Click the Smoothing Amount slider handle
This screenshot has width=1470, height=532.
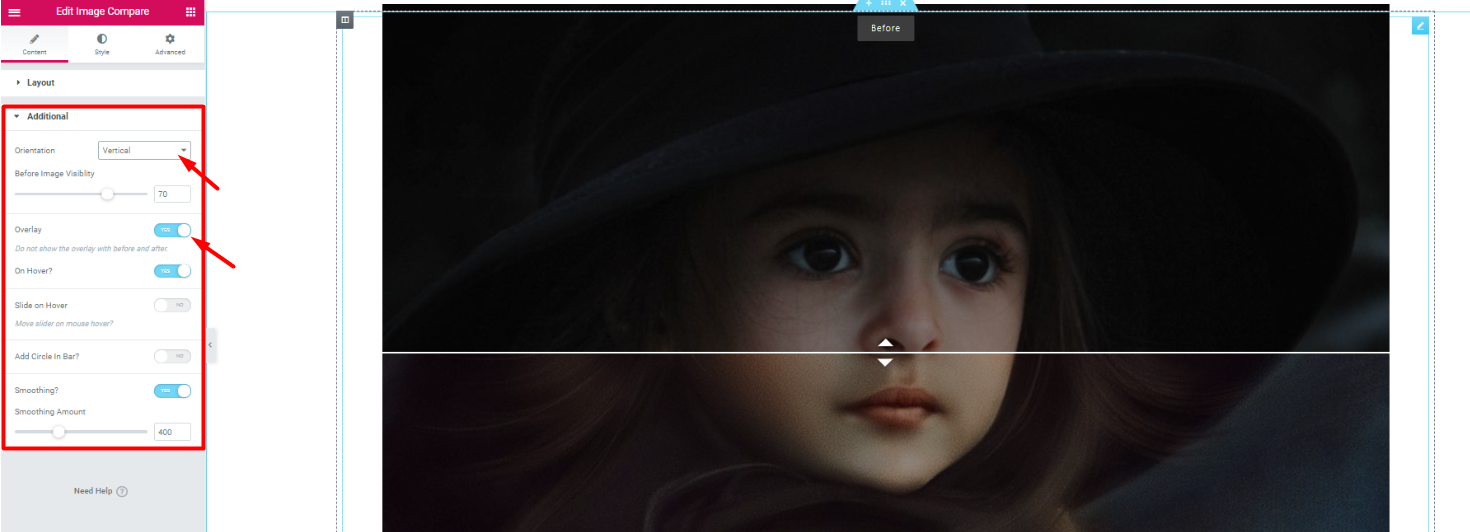pyautogui.click(x=59, y=432)
